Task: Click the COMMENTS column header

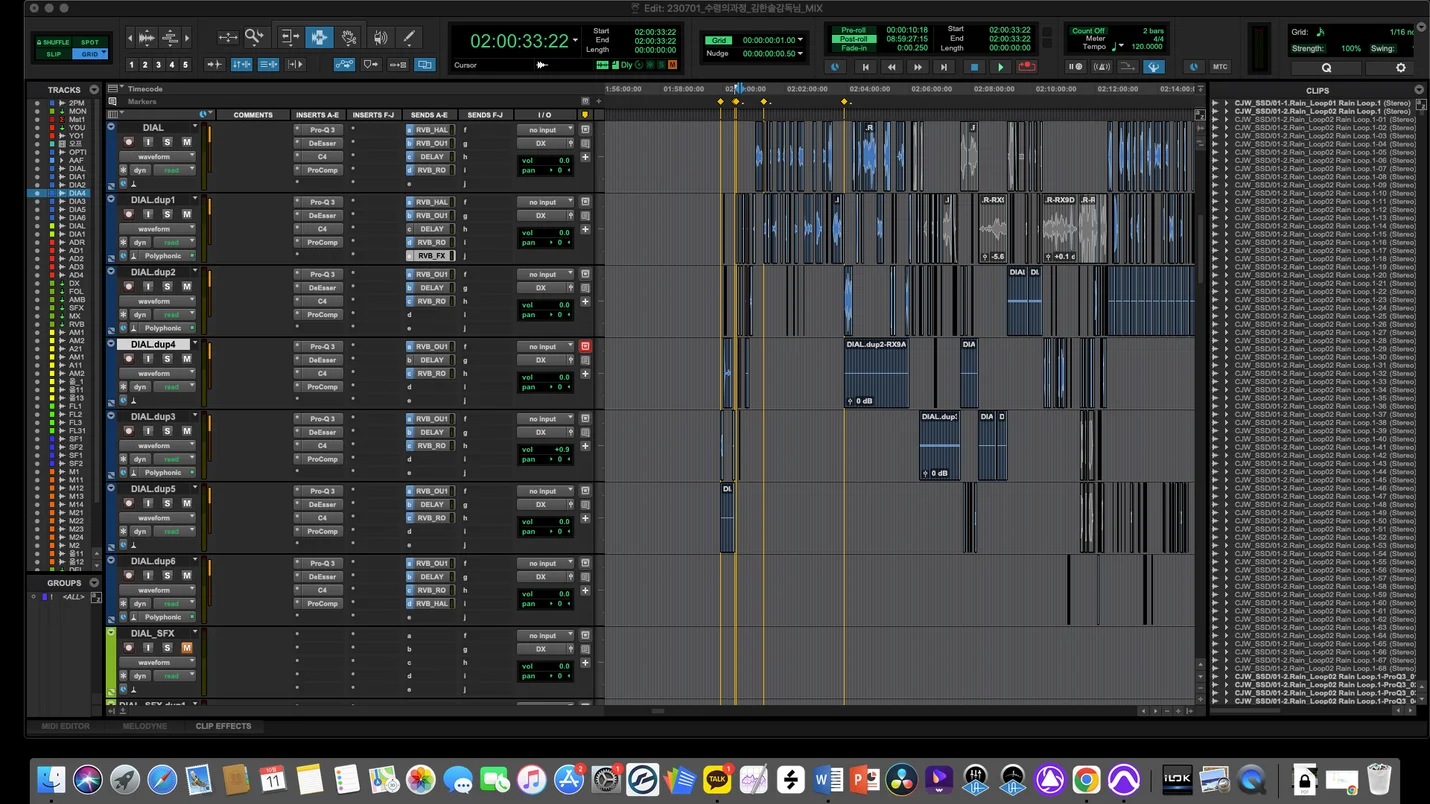Action: [x=253, y=115]
